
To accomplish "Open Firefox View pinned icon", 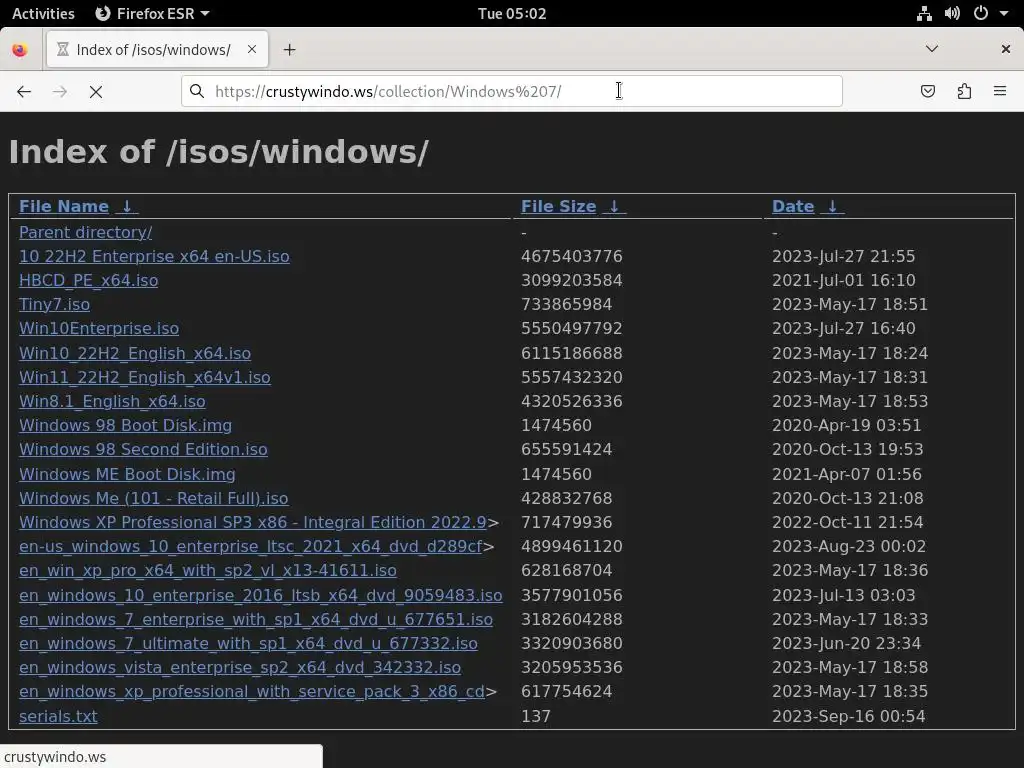I will coord(20,50).
